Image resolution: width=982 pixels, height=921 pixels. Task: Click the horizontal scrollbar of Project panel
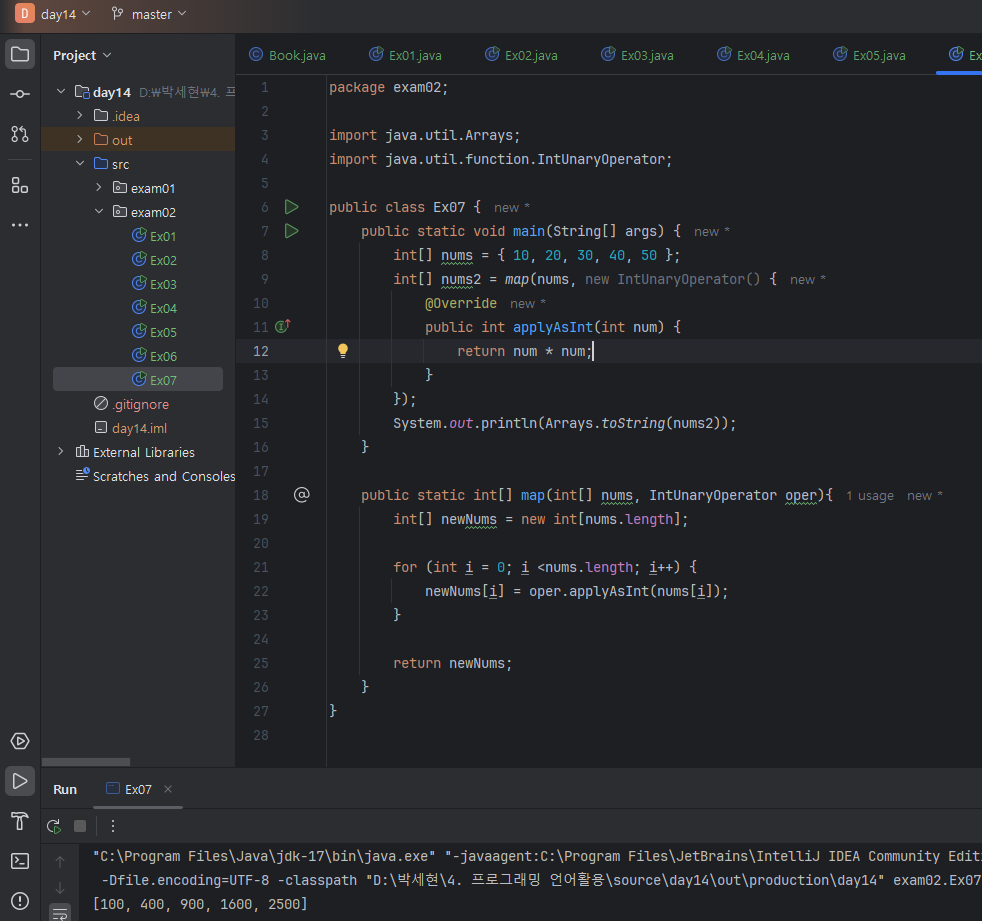[86, 762]
